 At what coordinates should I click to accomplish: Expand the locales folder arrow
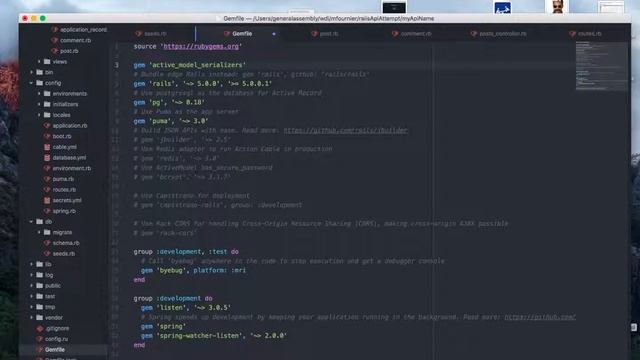click(40, 115)
